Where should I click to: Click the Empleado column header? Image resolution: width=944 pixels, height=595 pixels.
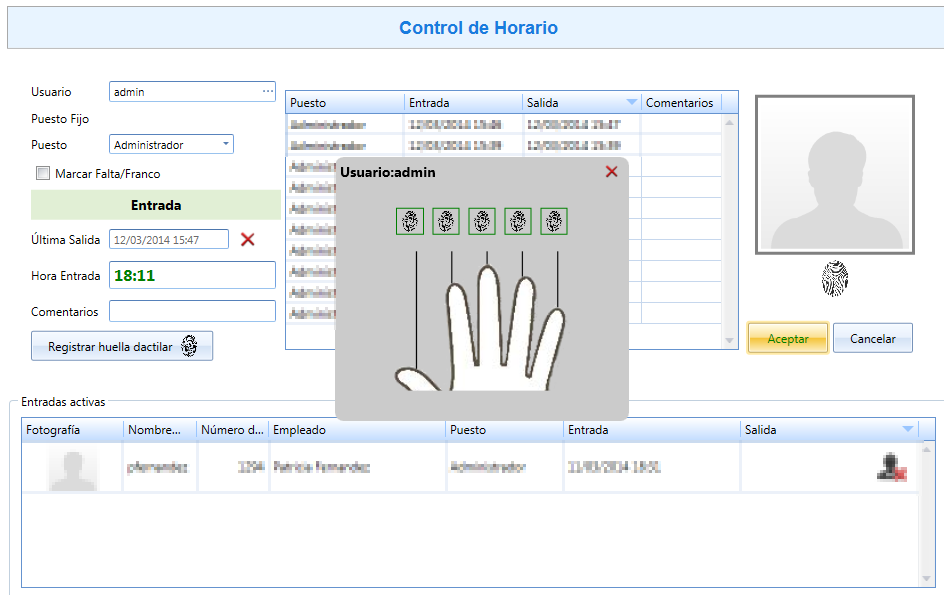(x=357, y=430)
